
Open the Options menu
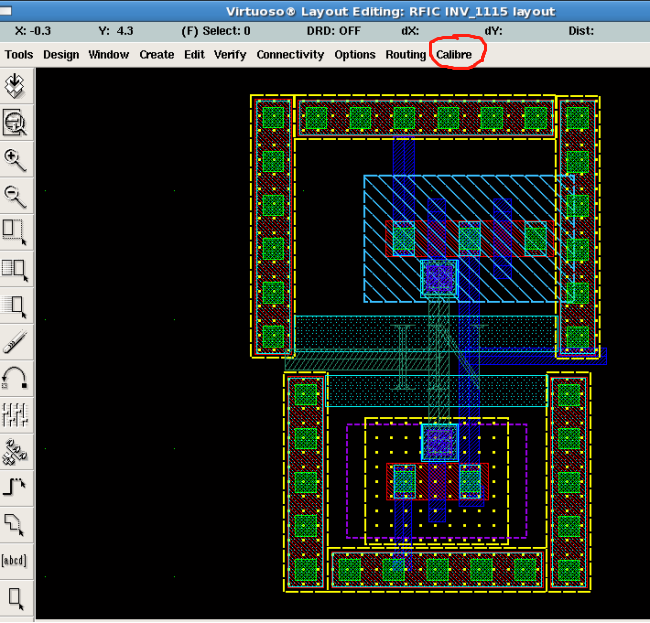click(355, 55)
